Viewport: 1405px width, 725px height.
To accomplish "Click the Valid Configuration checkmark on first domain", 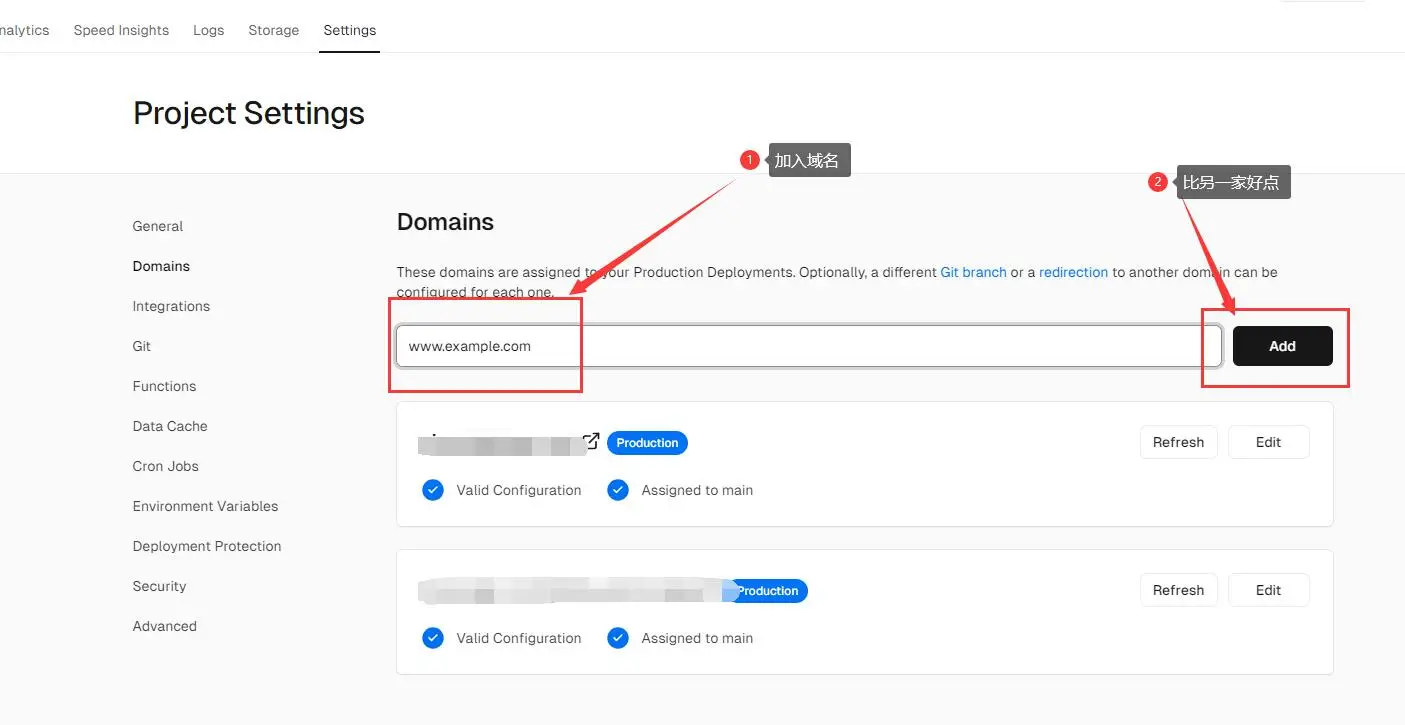I will pos(432,490).
